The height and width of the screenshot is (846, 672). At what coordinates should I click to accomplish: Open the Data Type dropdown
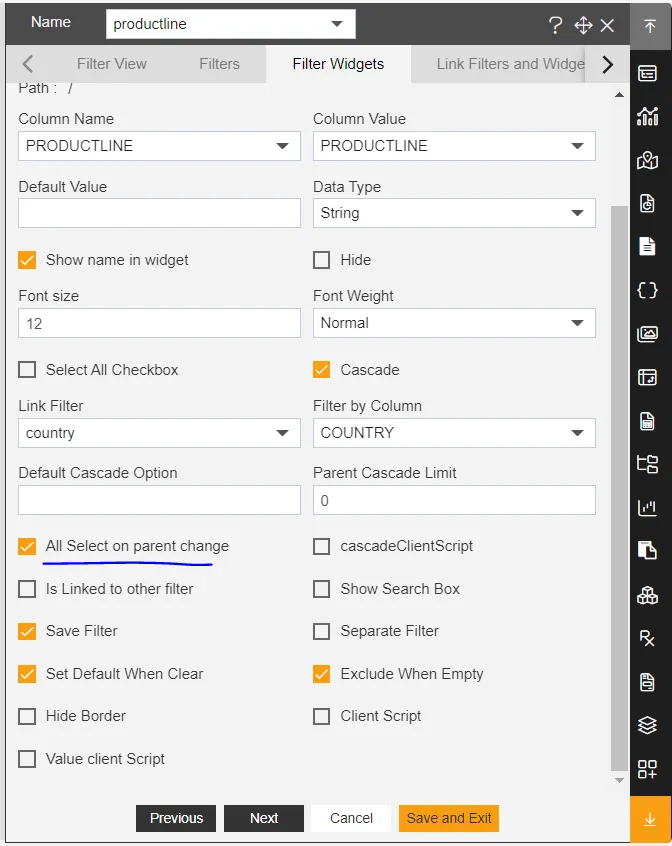click(x=454, y=213)
